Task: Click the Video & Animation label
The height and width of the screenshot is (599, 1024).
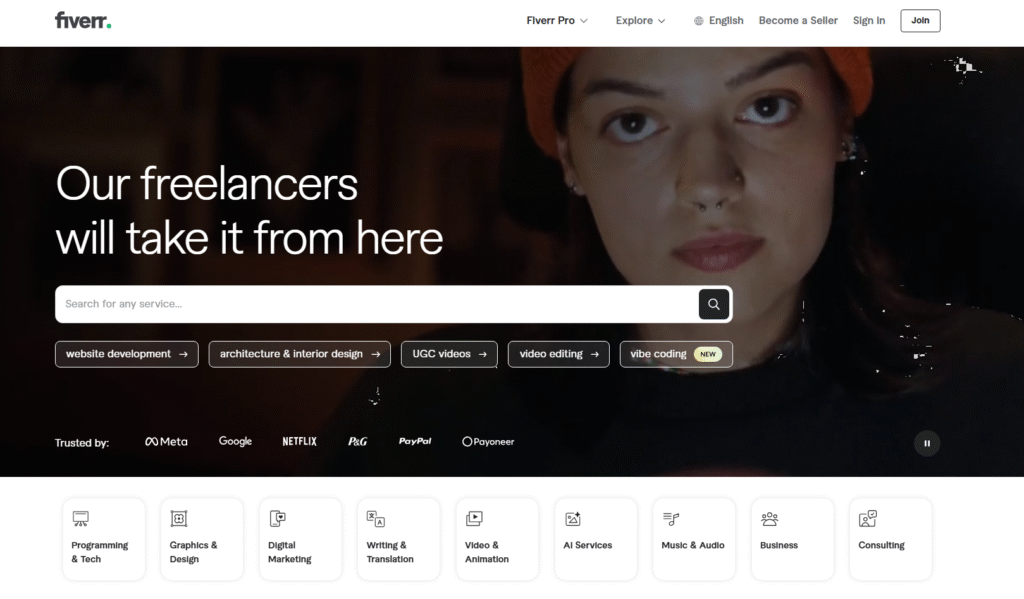Action: pos(487,552)
